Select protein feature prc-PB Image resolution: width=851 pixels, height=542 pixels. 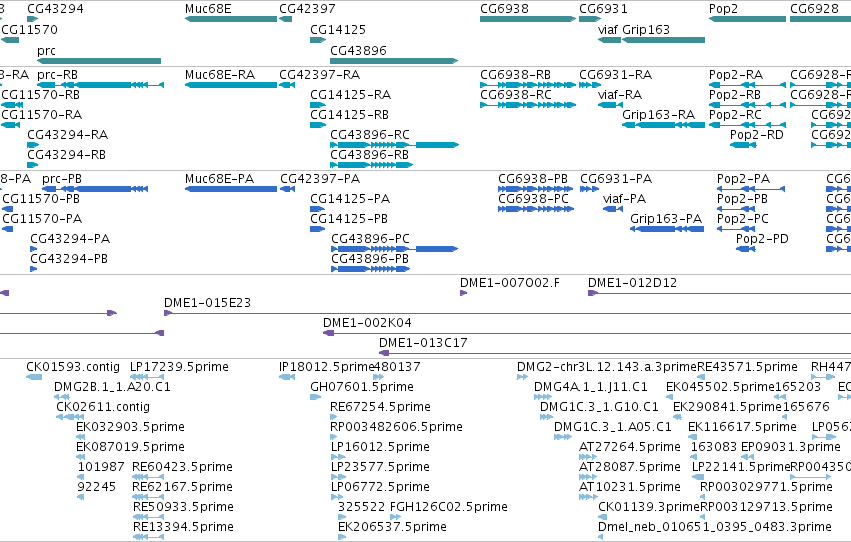[95, 189]
